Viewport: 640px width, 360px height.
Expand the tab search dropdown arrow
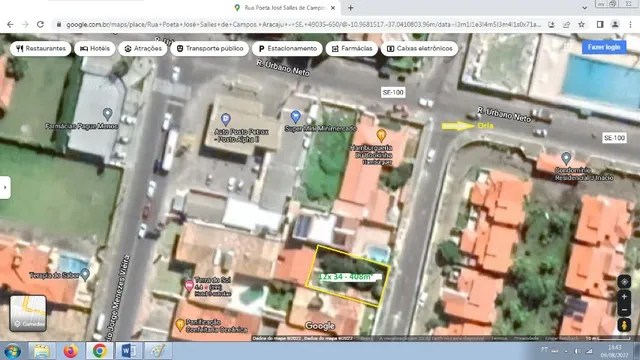tap(584, 8)
